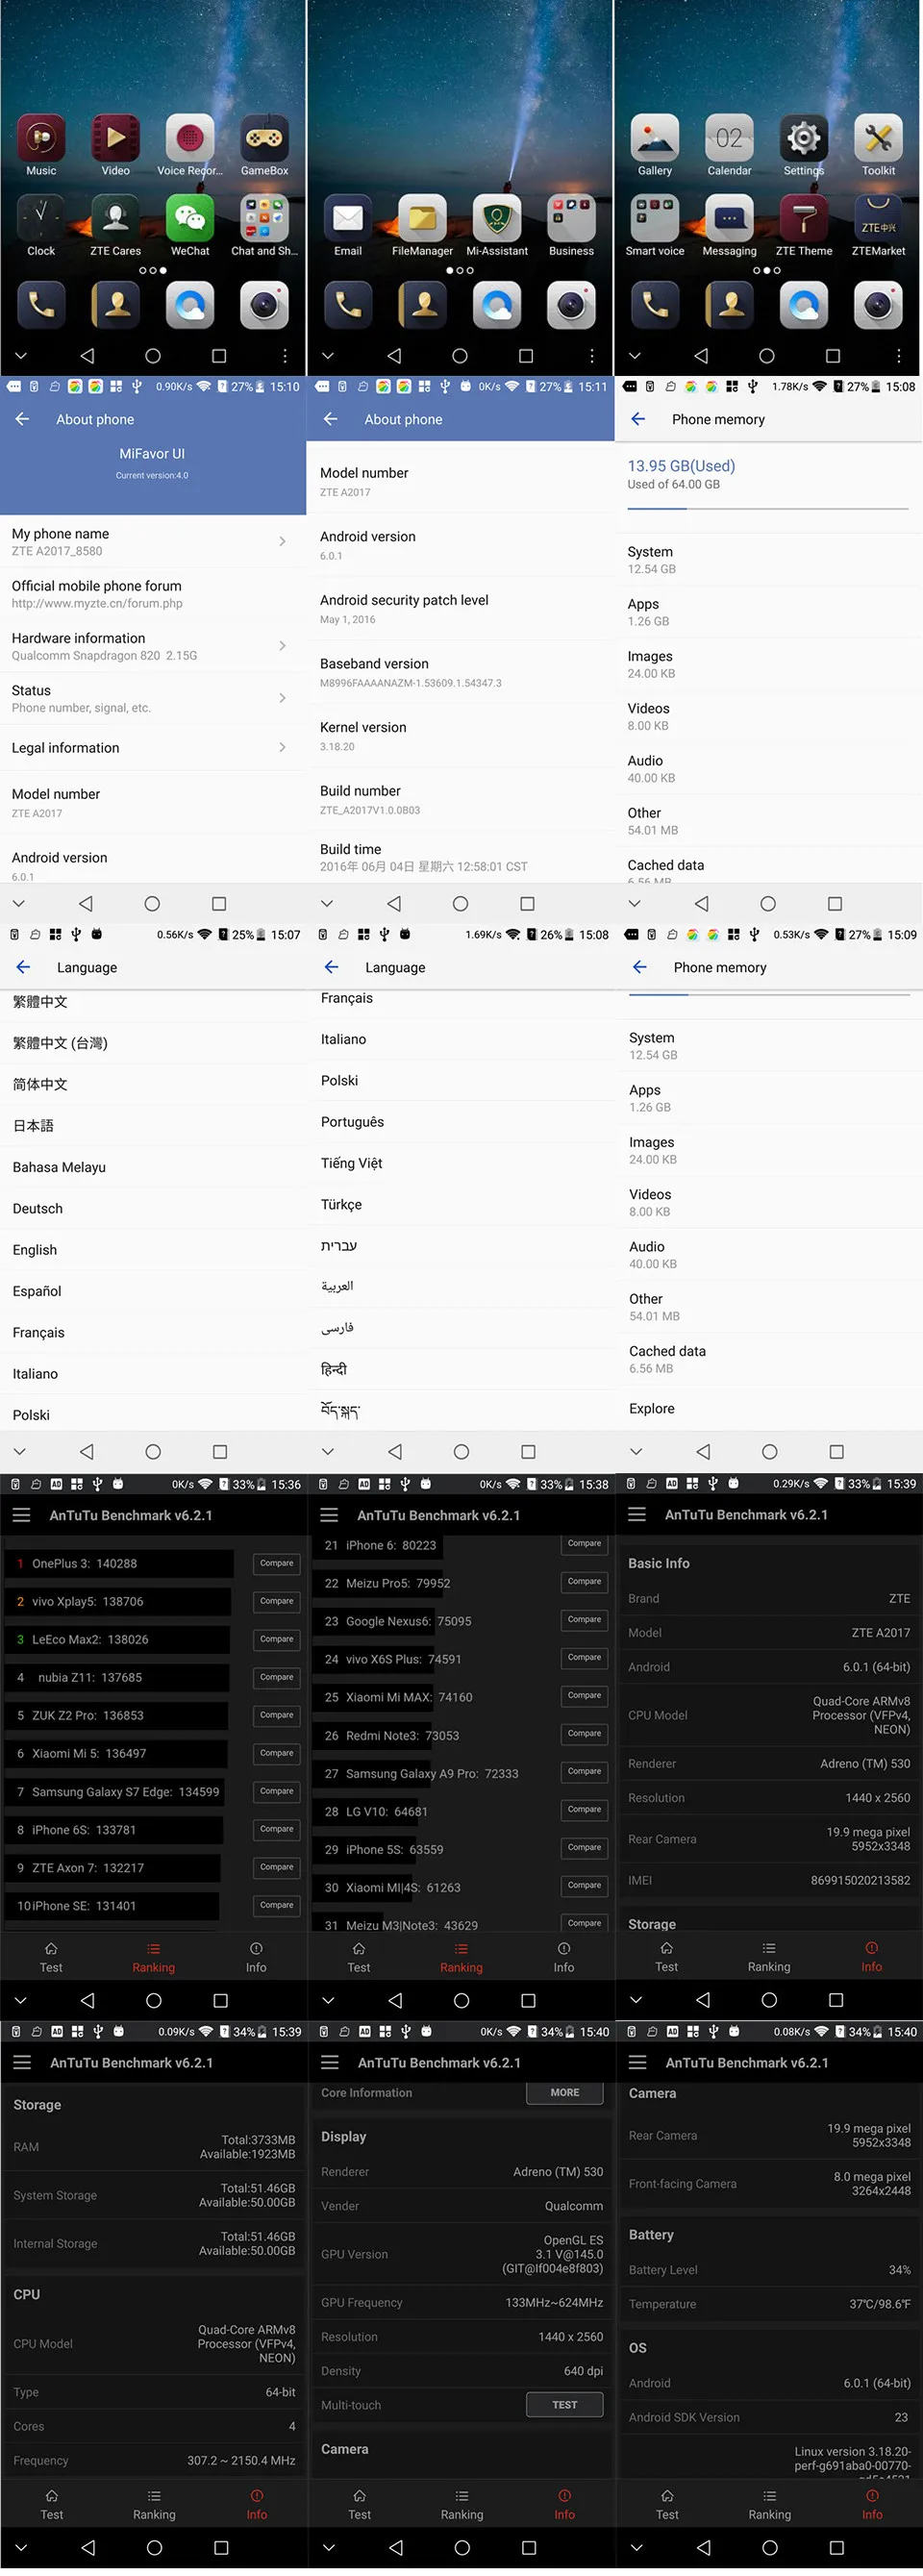Viewport: 923px width, 2576px height.
Task: Open the myzte.cn forum link
Action: point(97,603)
